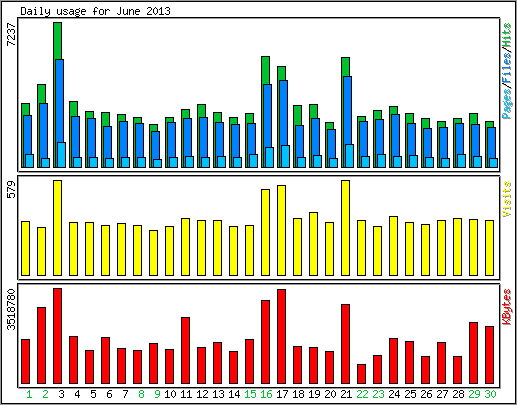Click day label 1 on the date axis
The height and width of the screenshot is (405, 517).
(29, 394)
